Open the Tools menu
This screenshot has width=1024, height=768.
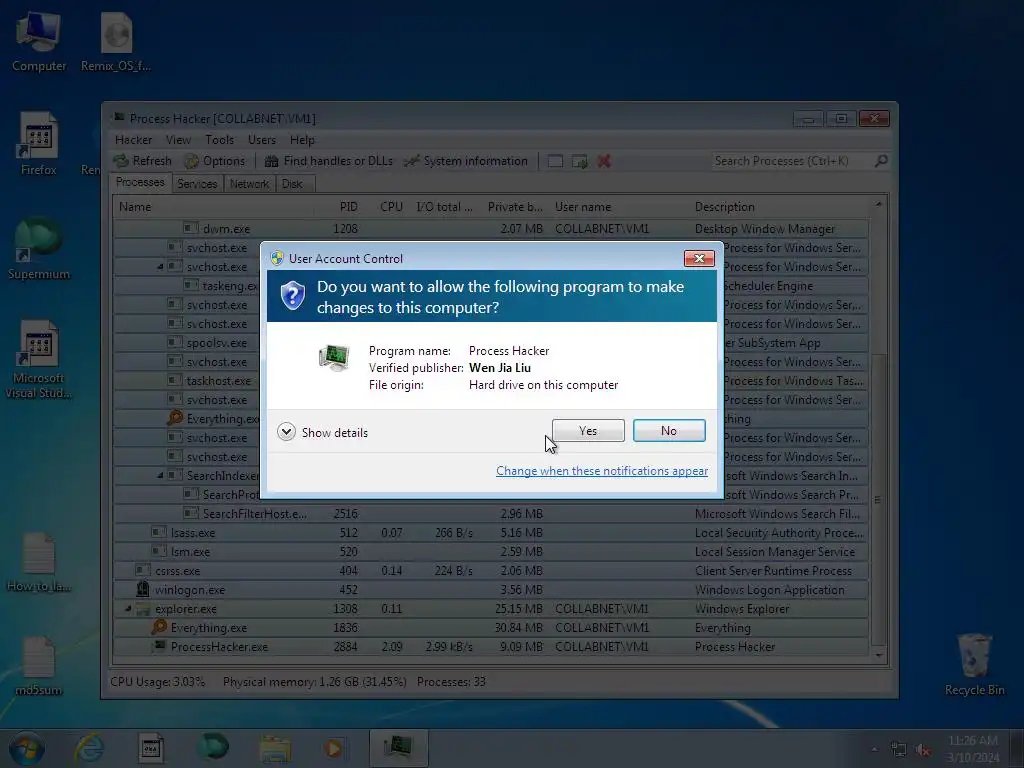pyautogui.click(x=219, y=140)
